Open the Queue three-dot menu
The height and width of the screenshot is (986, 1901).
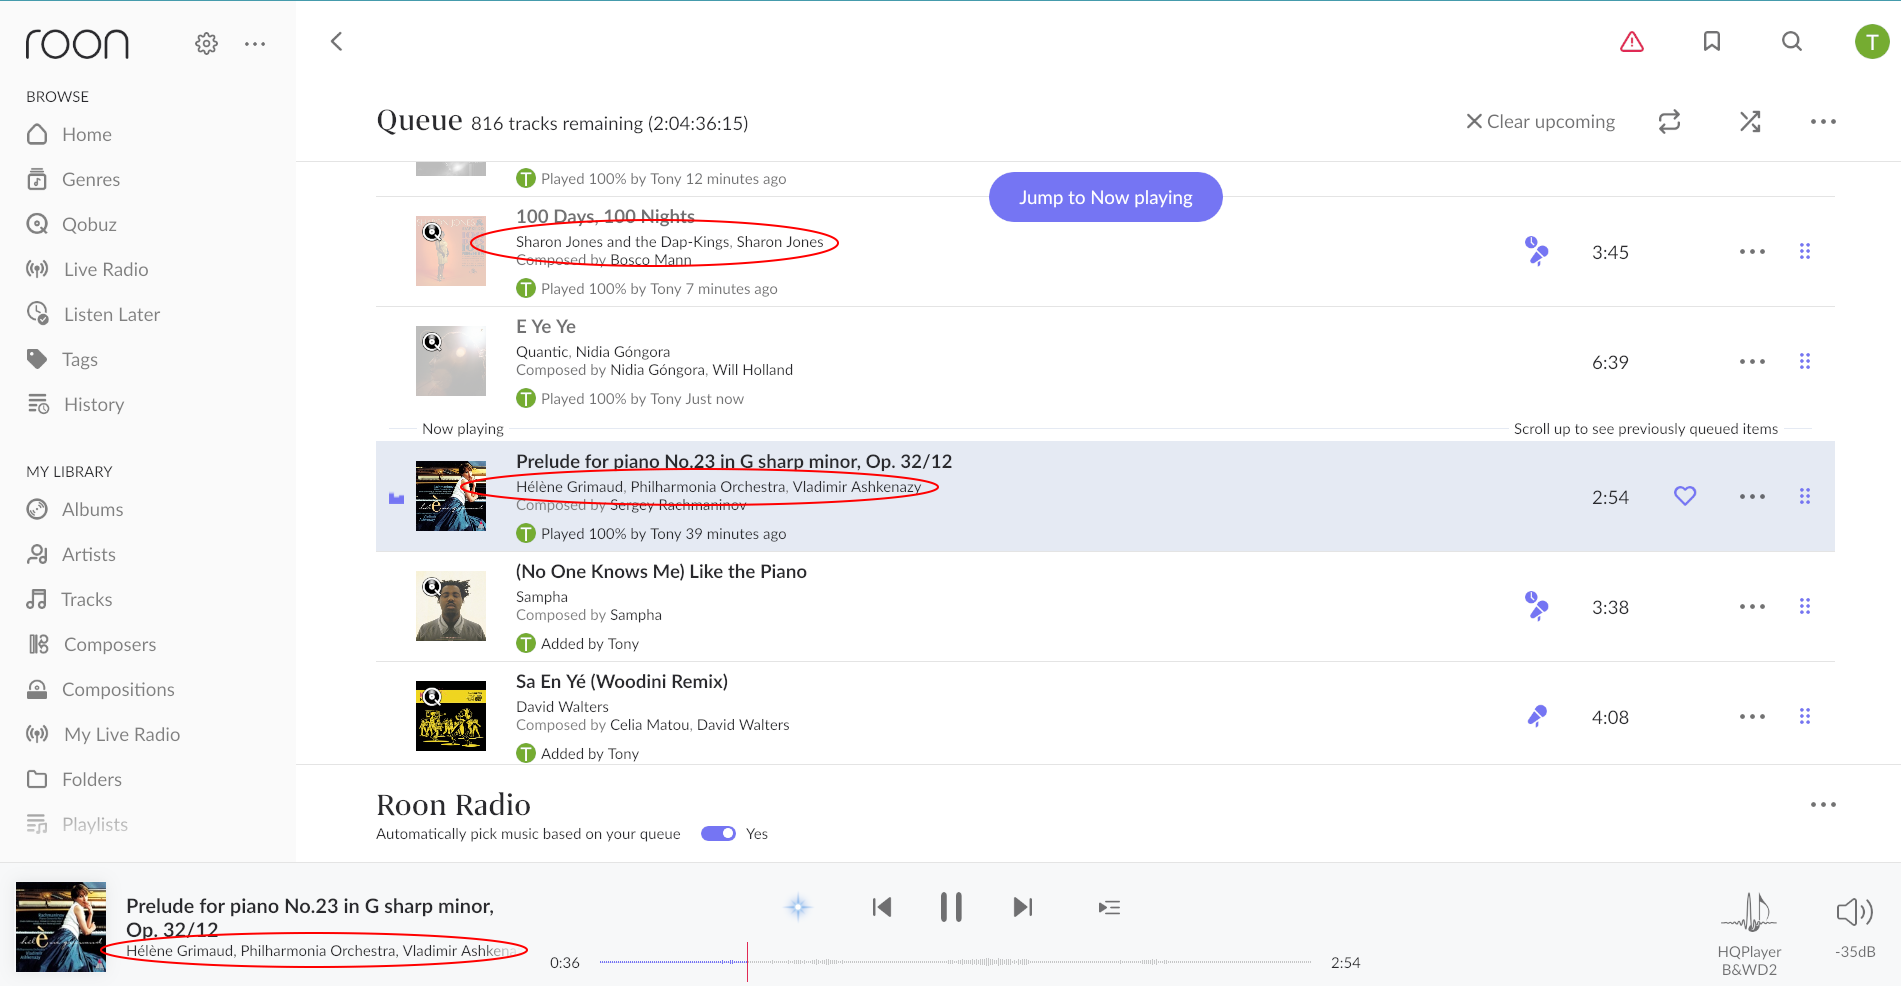point(1822,122)
